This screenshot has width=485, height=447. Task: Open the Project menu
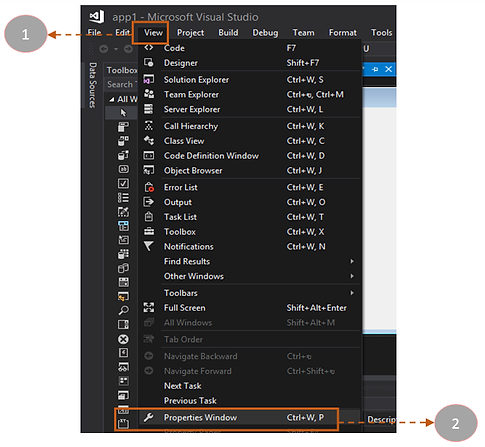(x=190, y=33)
